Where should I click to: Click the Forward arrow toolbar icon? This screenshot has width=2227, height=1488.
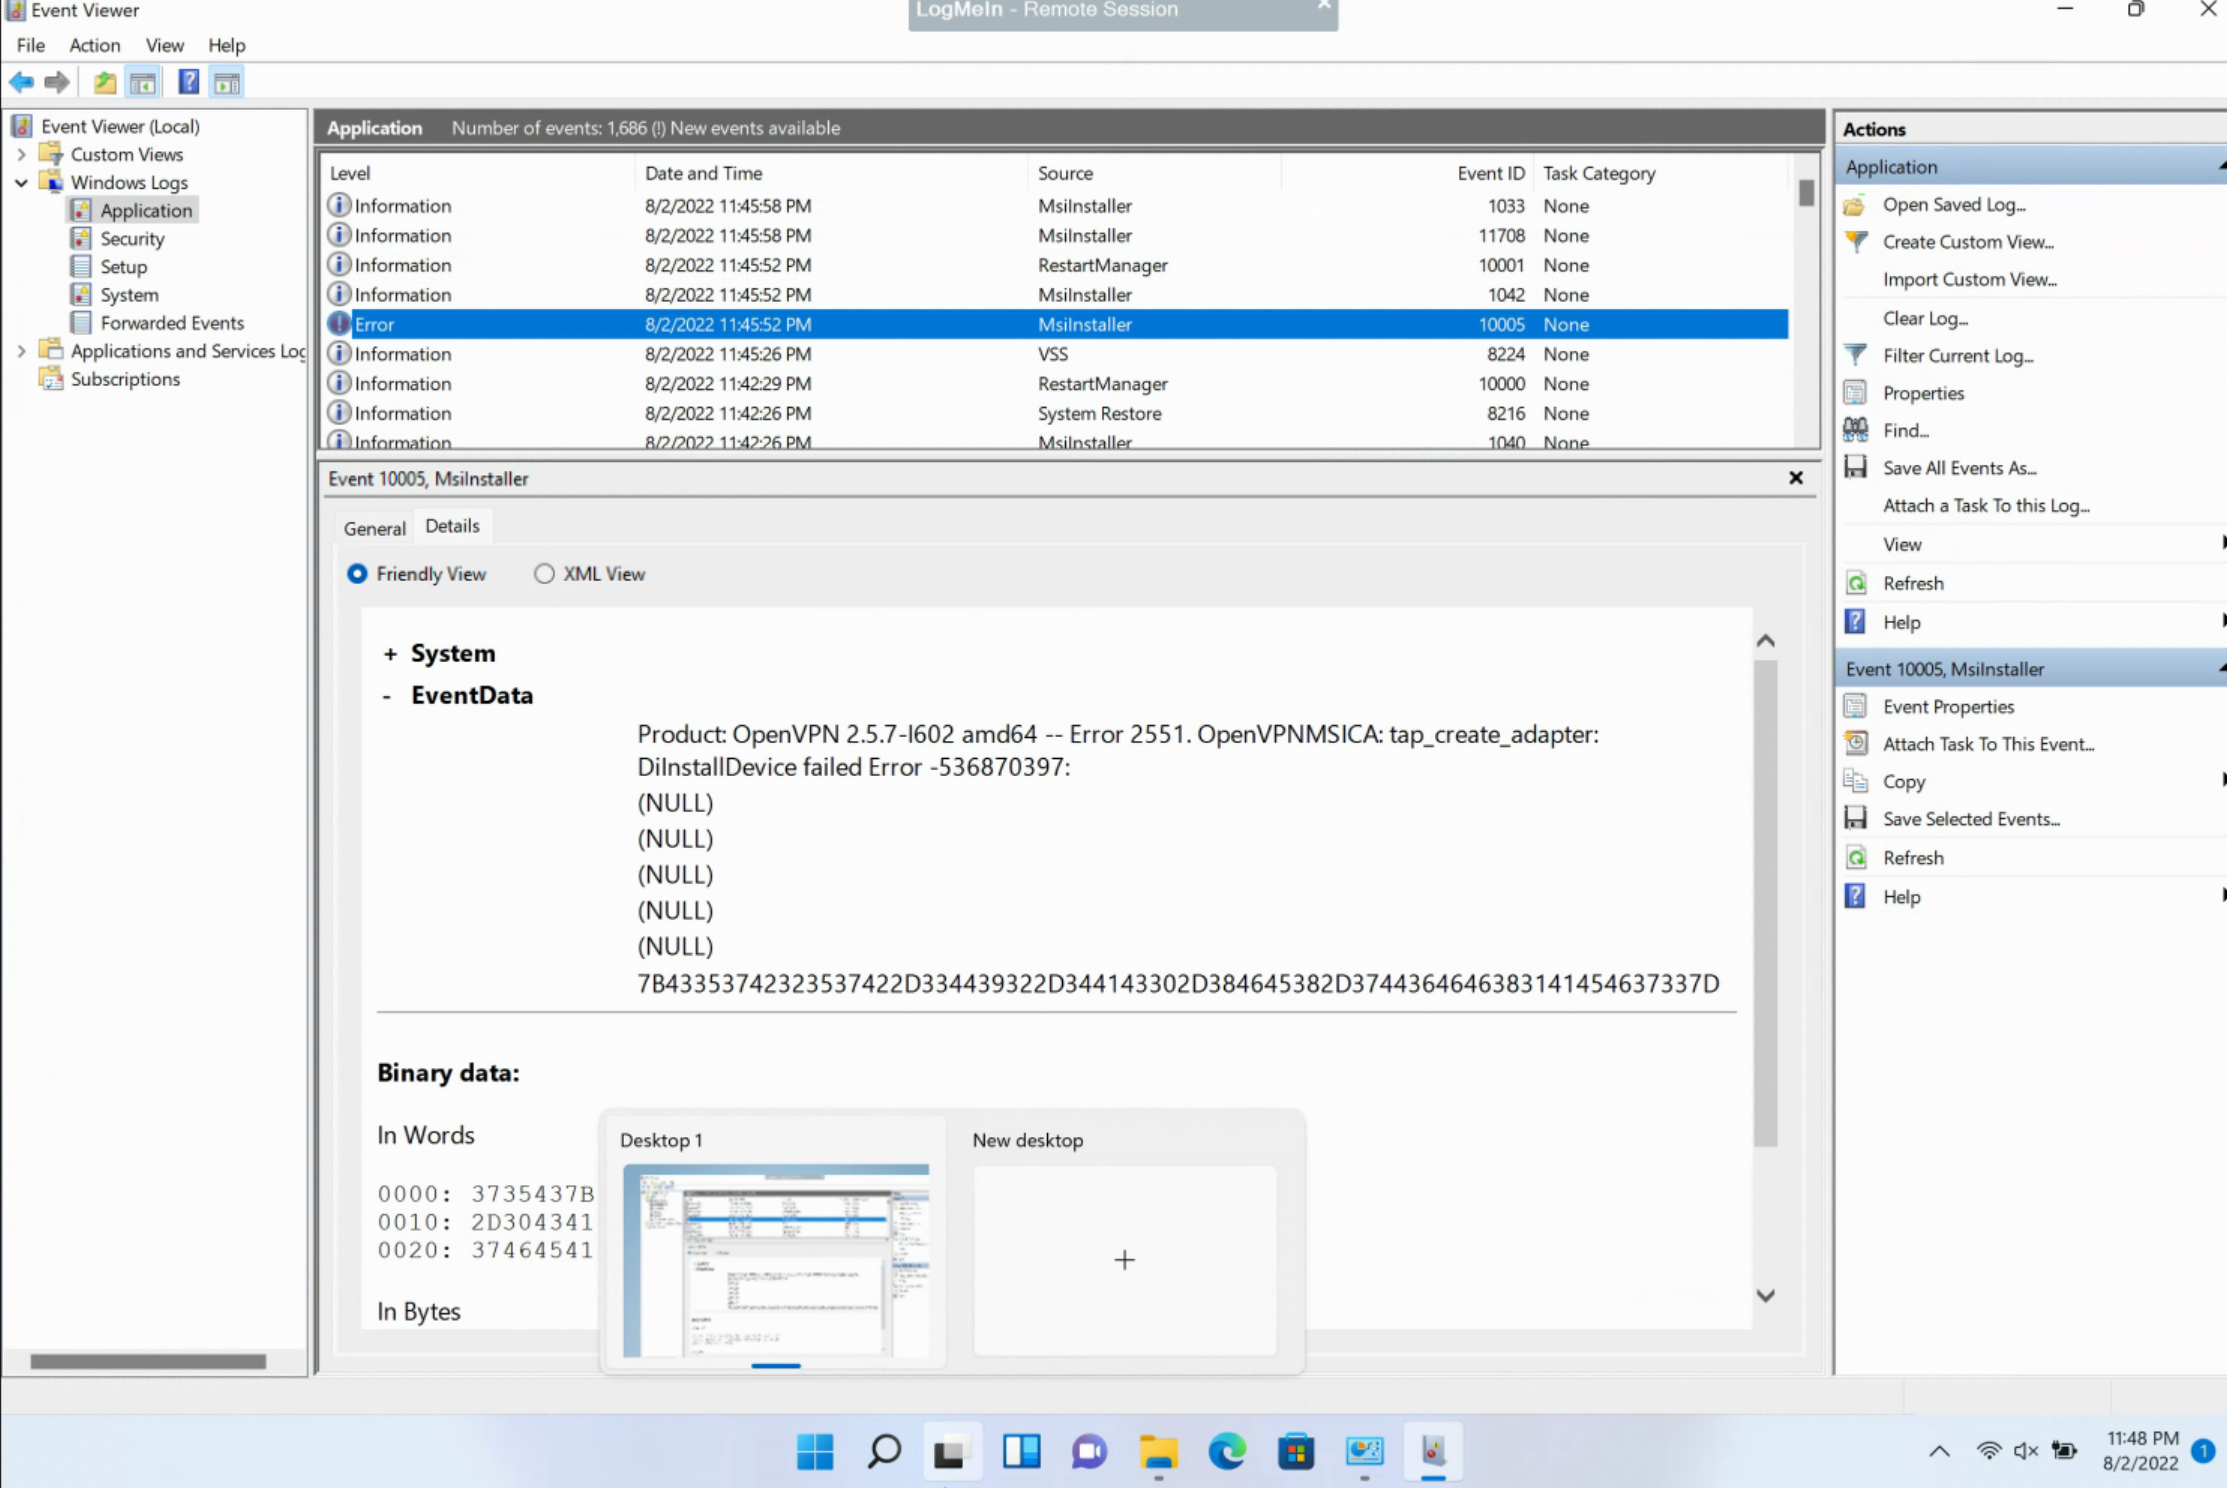pyautogui.click(x=57, y=82)
